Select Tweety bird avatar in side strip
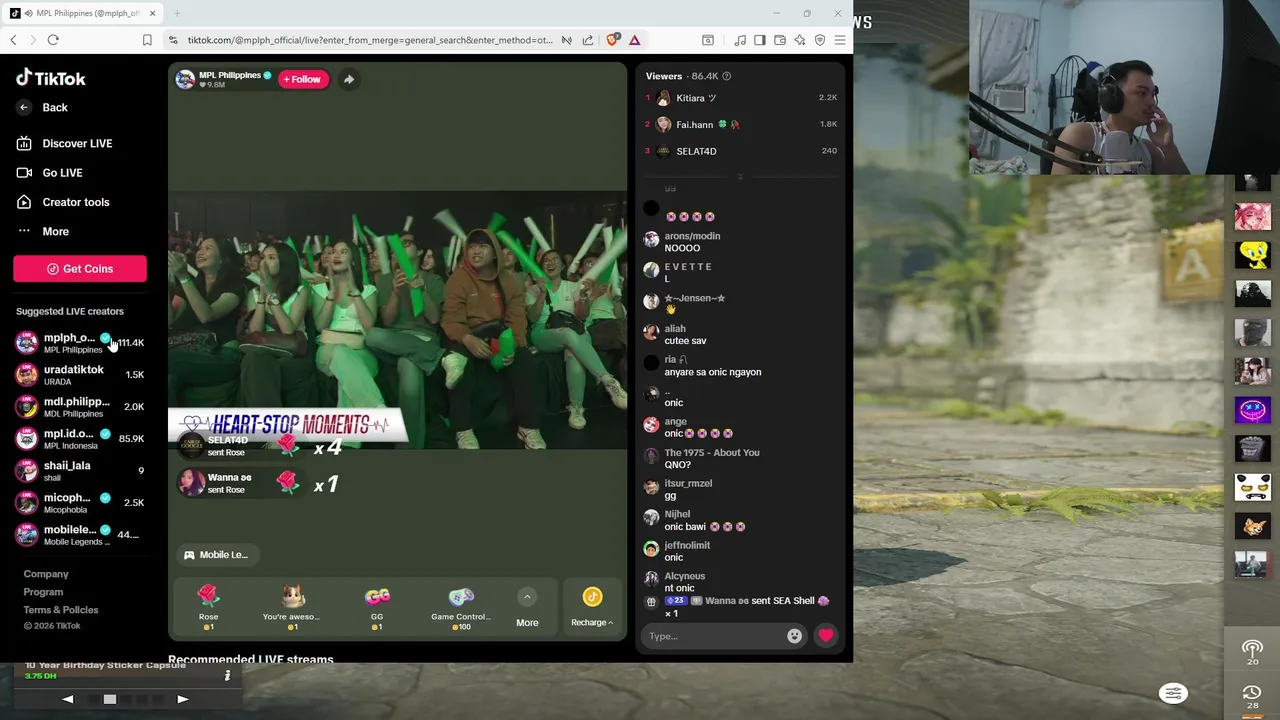The height and width of the screenshot is (720, 1280). (x=1252, y=254)
